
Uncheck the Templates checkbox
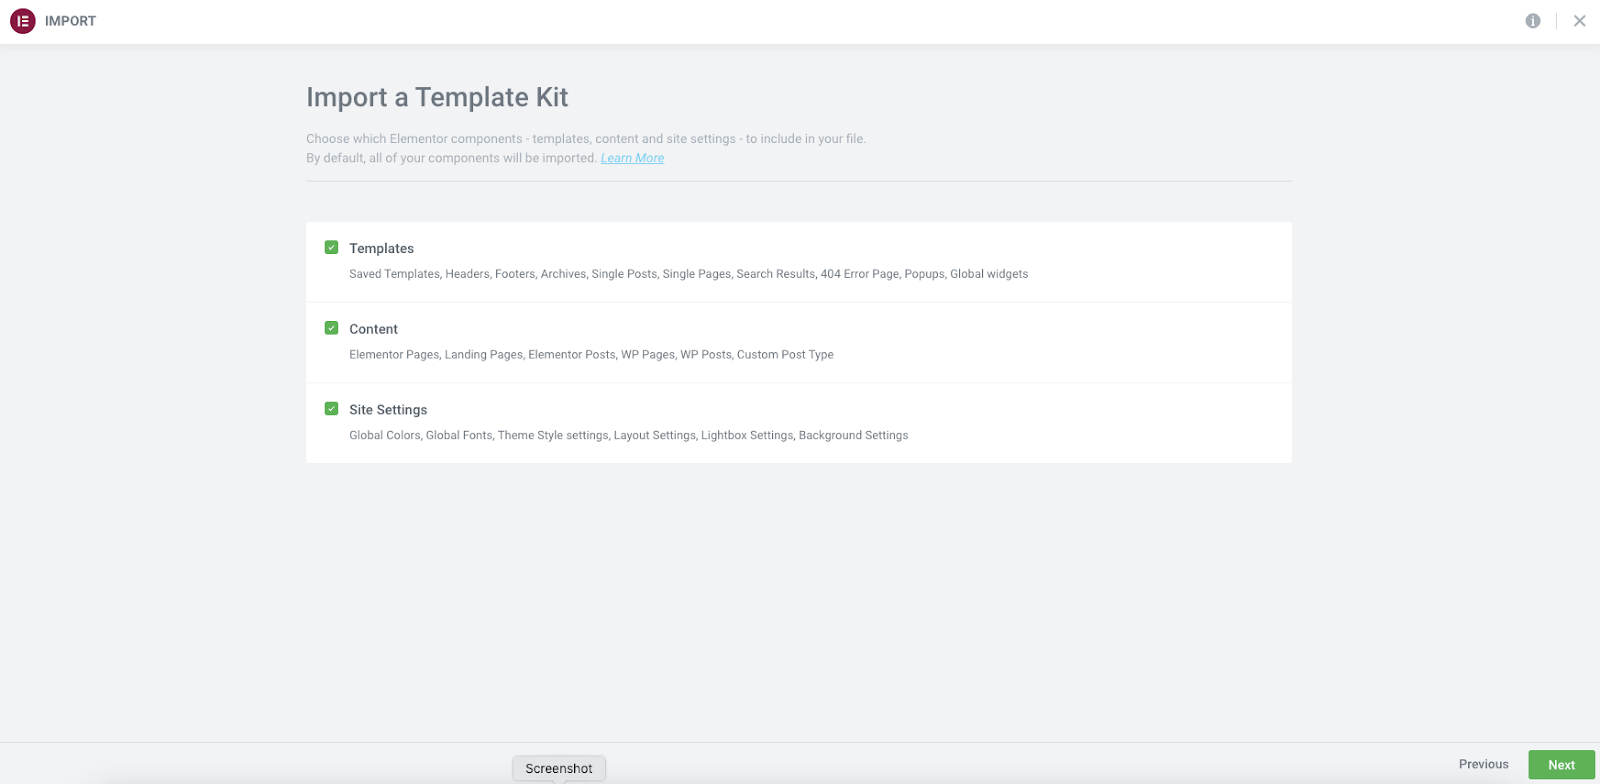click(331, 247)
